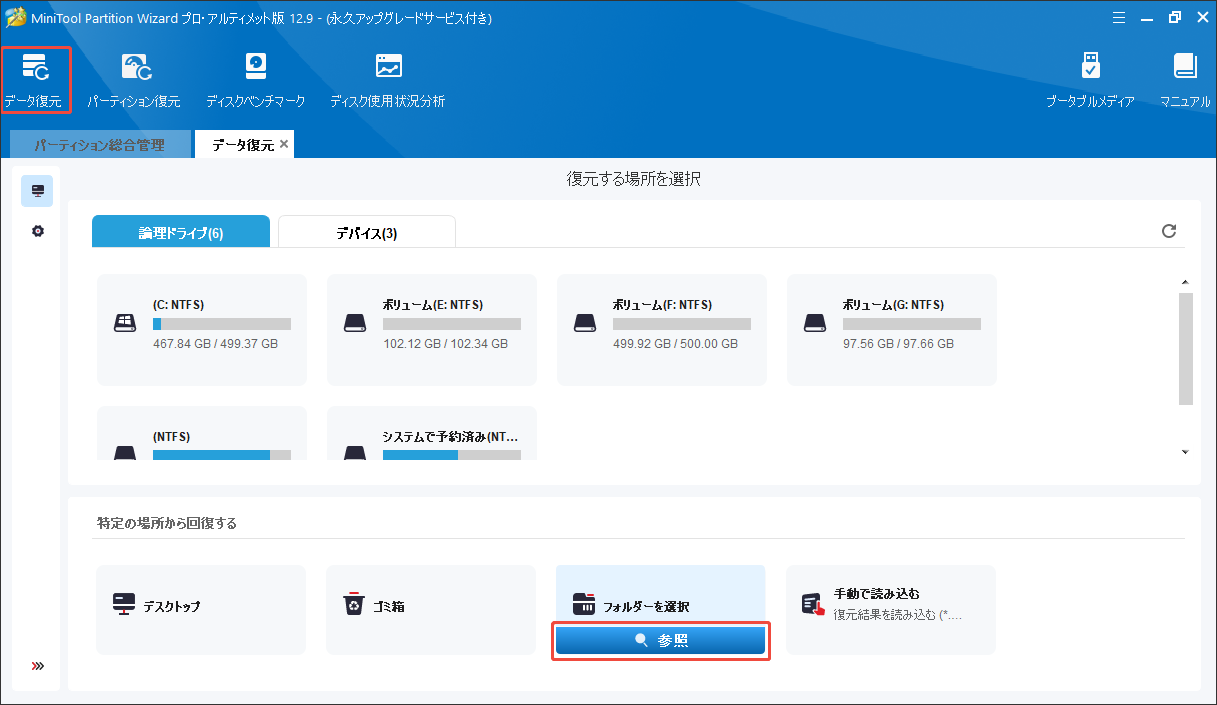Open ディスク使用状況分析 tool
The width and height of the screenshot is (1217, 705).
388,80
